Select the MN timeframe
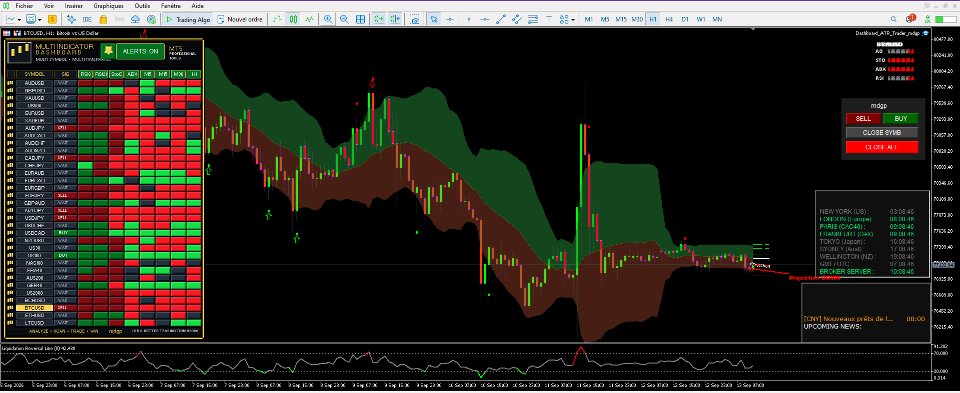 pos(717,20)
